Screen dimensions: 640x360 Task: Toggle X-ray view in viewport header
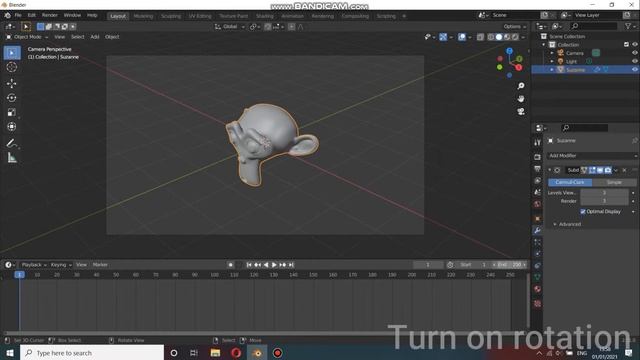coord(480,37)
